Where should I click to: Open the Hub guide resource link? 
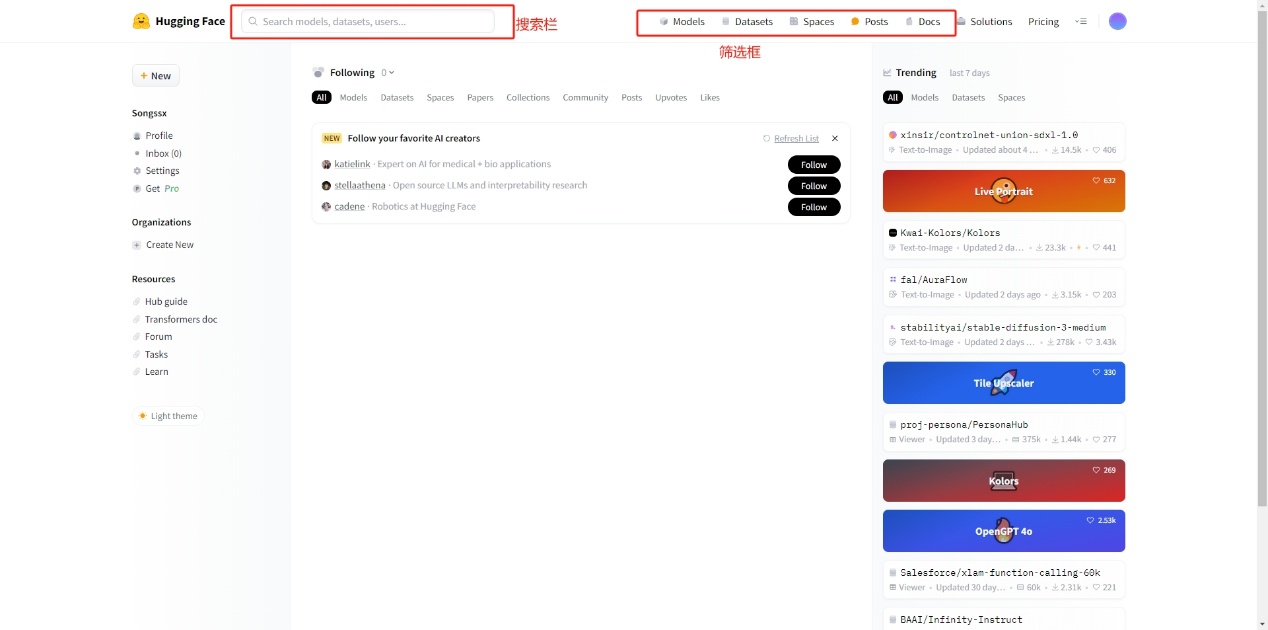pos(166,302)
